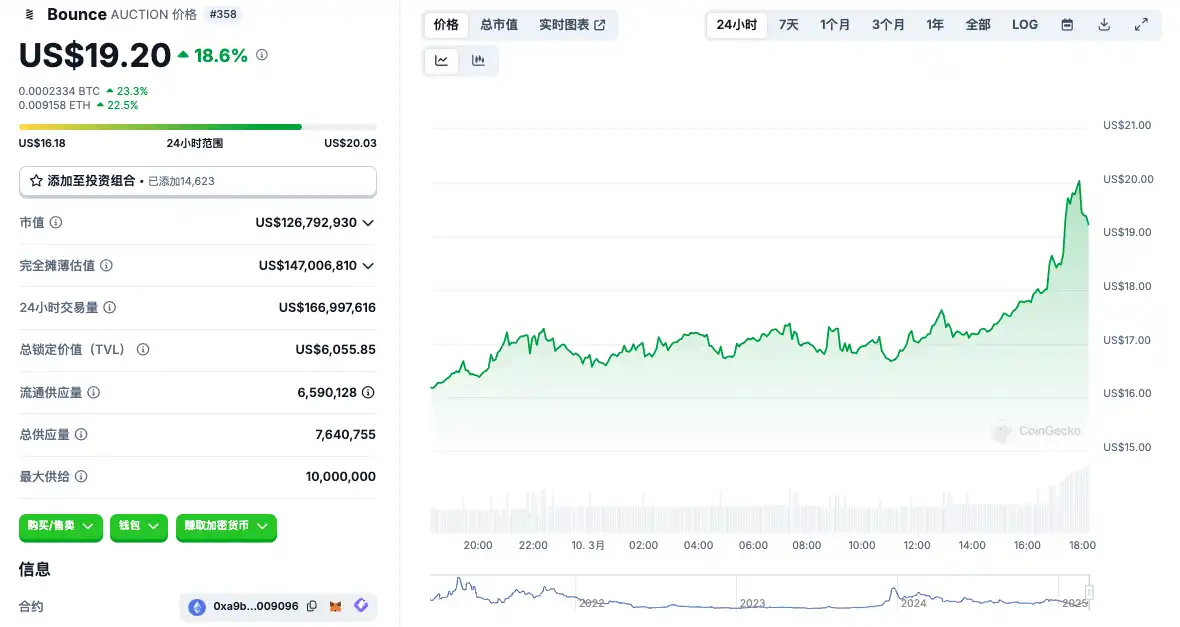Open the calendar date range picker

1067,25
